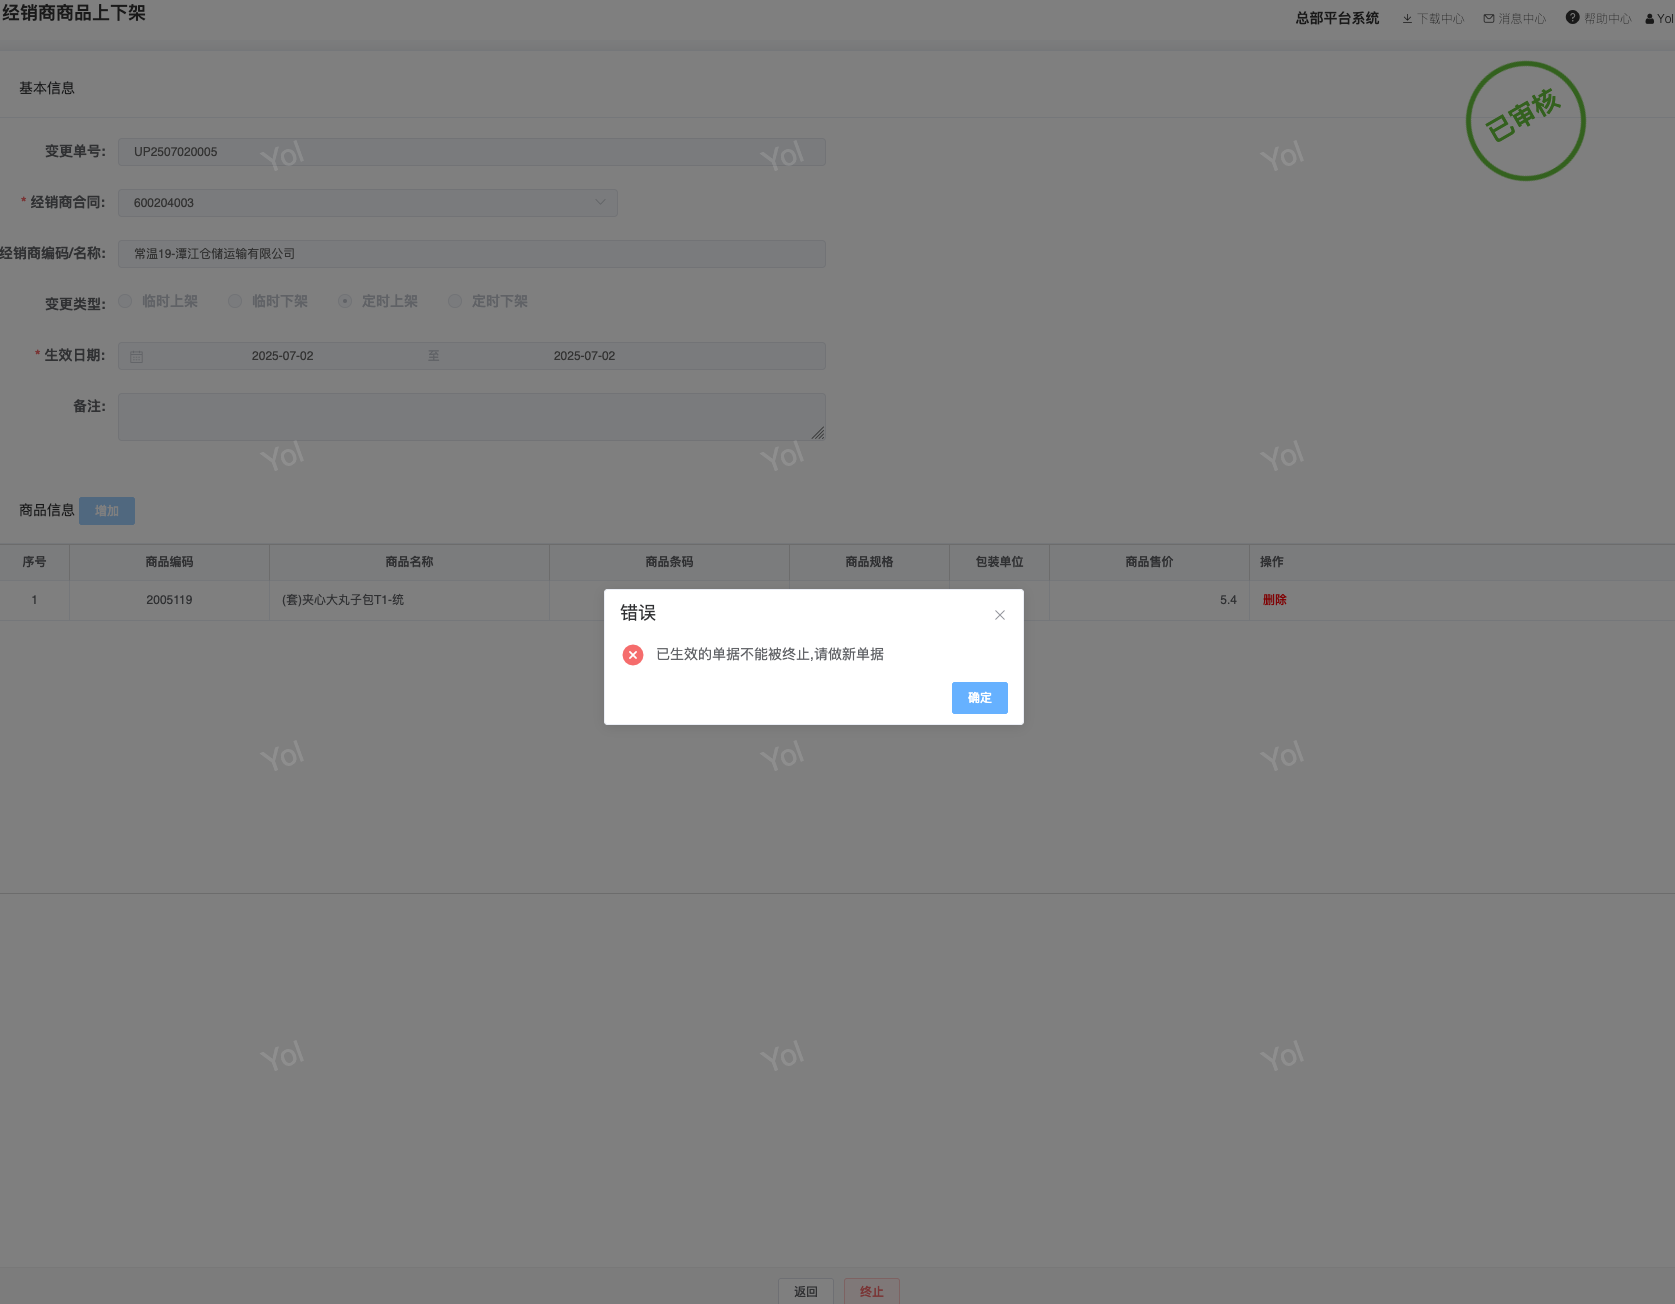Click the 总部平台系统 menu item
Screen dimensions: 1675x1304
[x=1337, y=18]
